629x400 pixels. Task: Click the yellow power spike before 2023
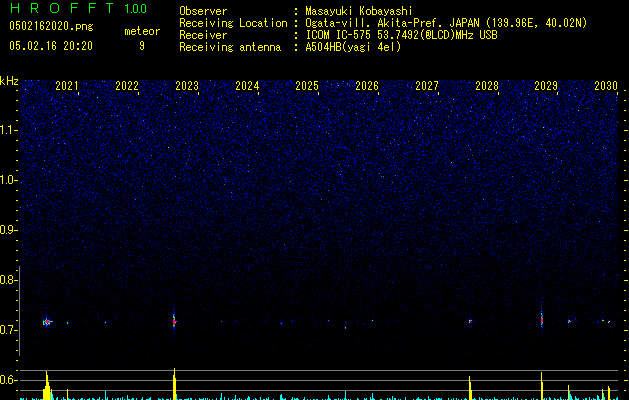click(174, 384)
